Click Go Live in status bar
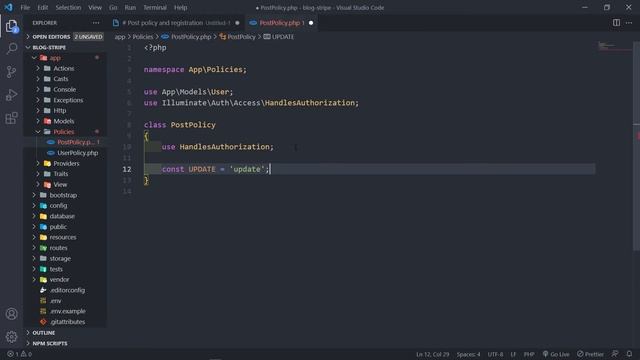640x360 pixels. tap(556, 354)
